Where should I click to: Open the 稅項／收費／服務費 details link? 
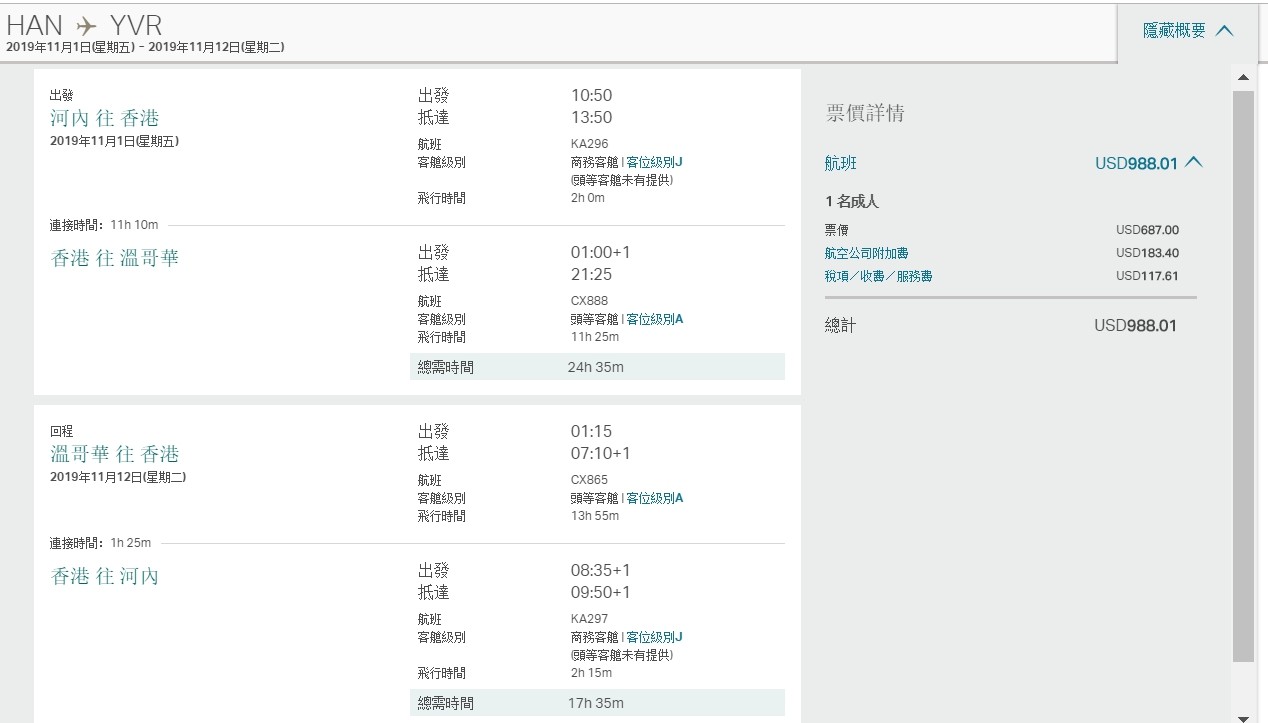(878, 276)
